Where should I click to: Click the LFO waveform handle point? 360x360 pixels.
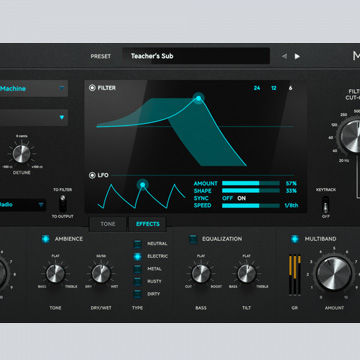pos(143,185)
